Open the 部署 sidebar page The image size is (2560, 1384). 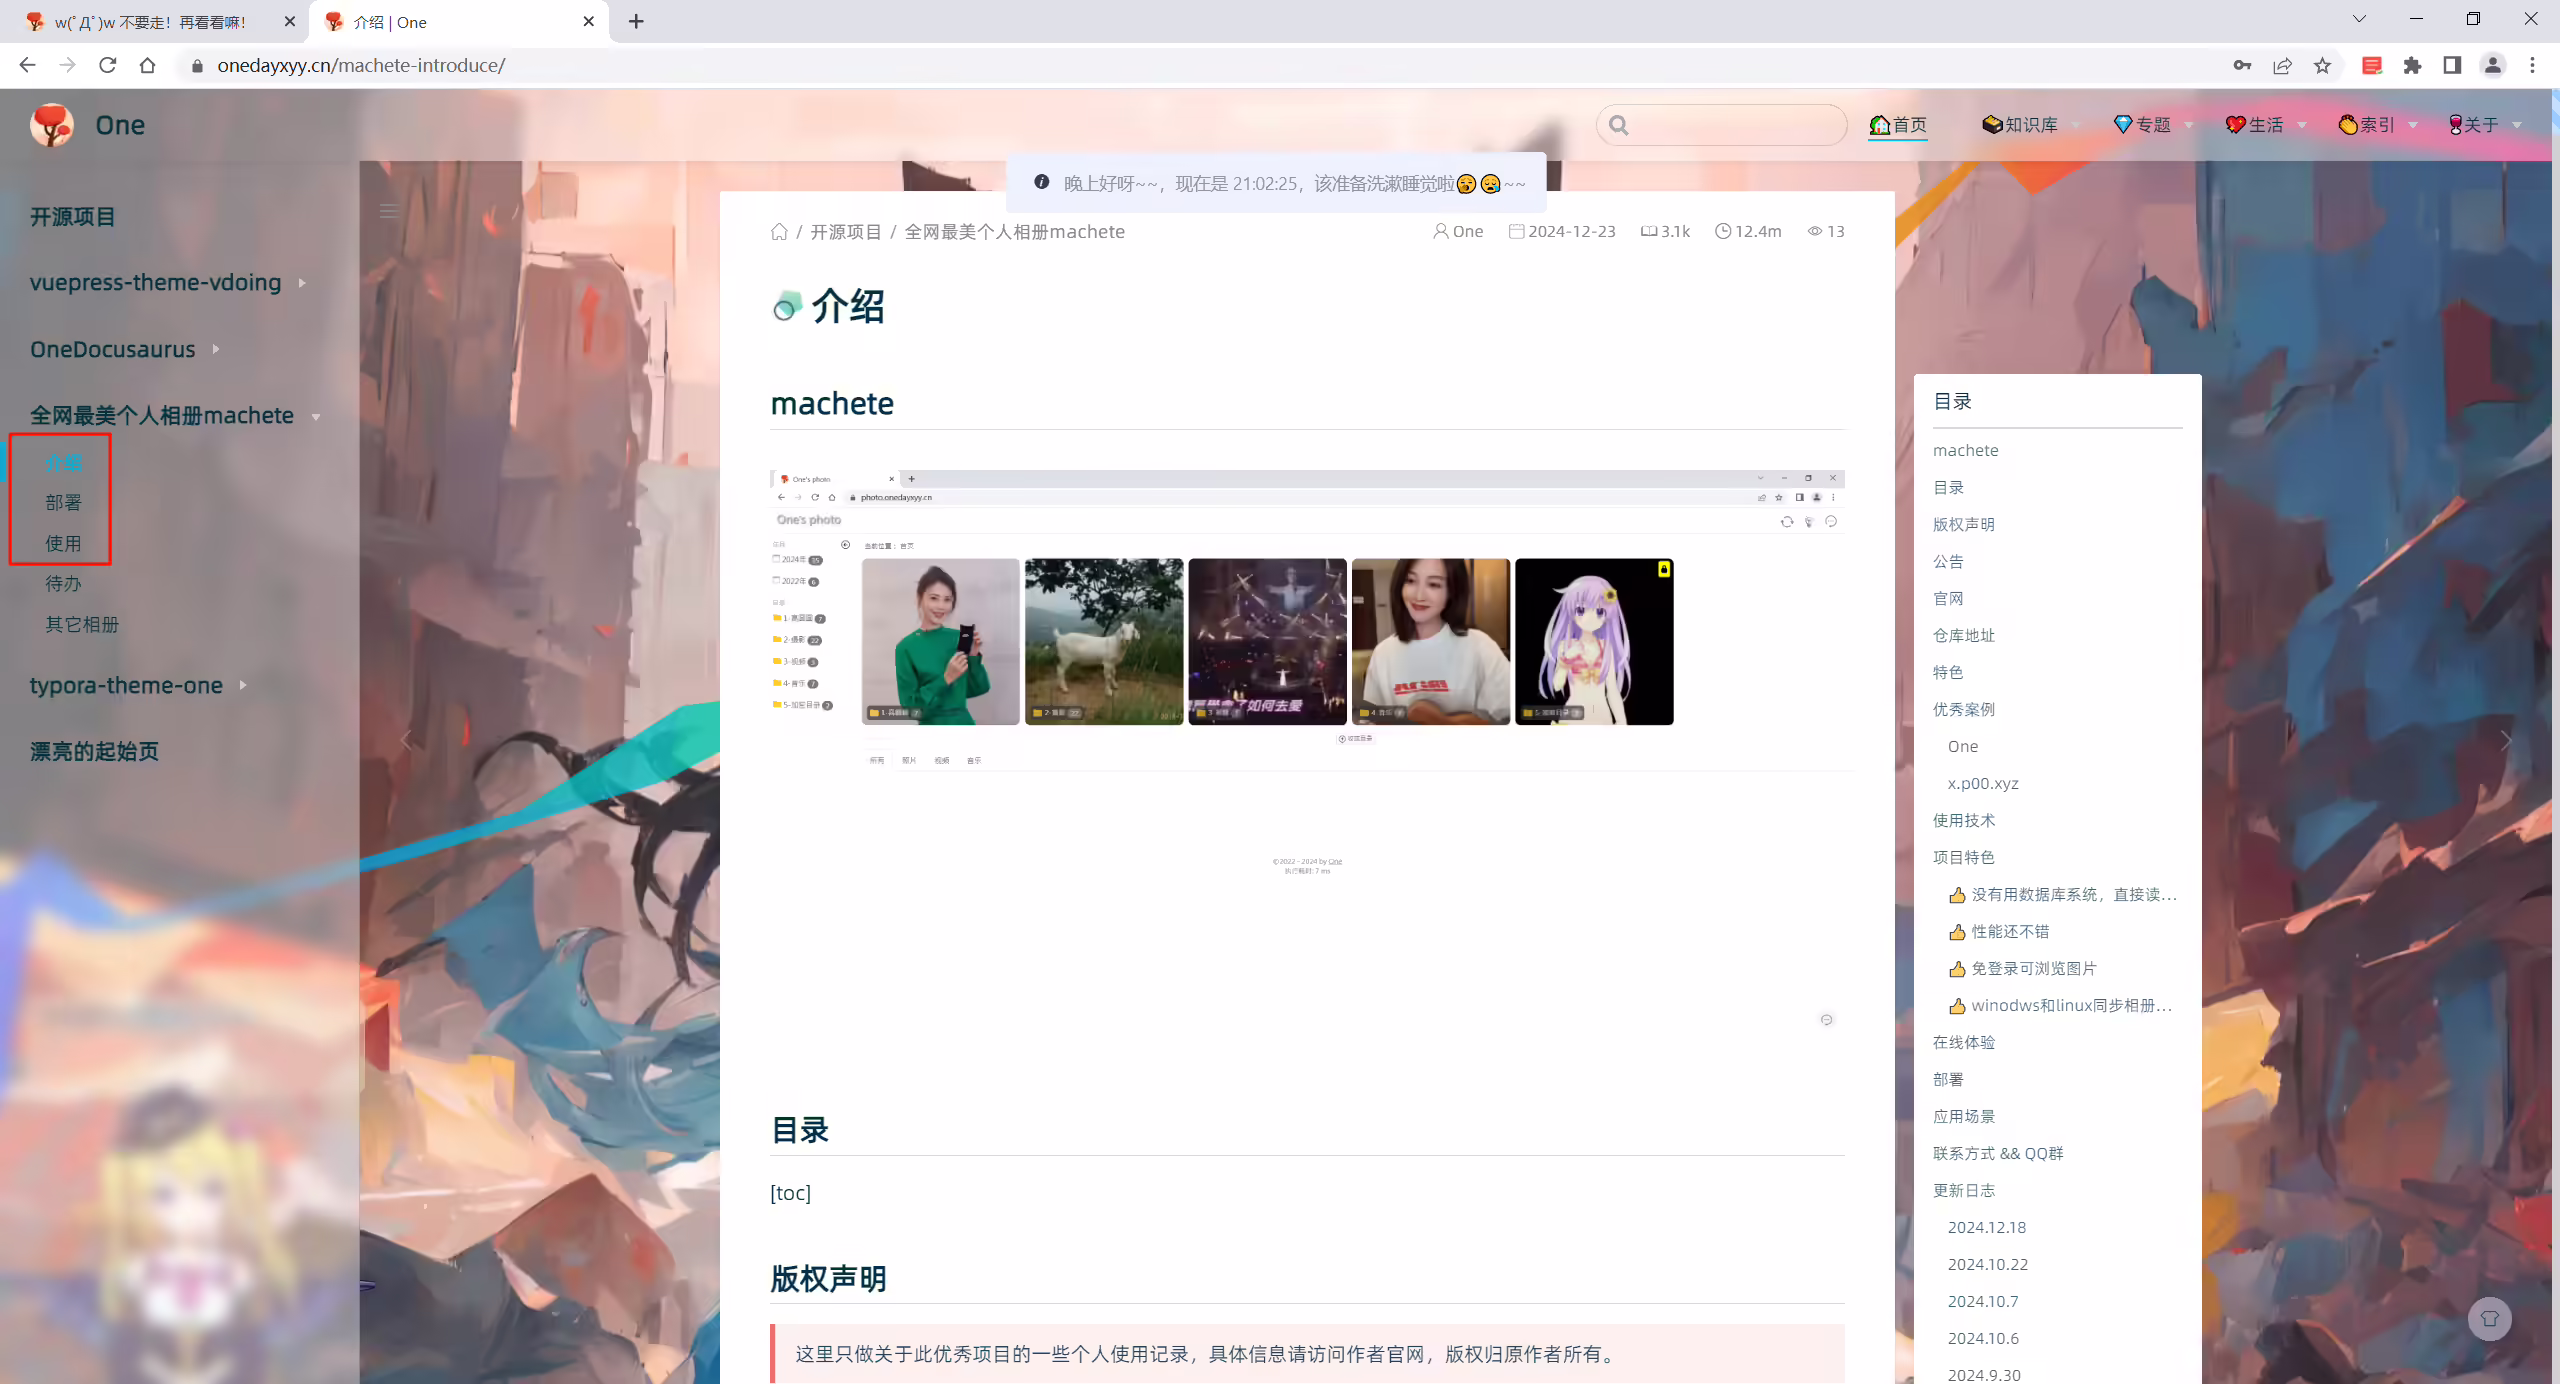tap(63, 503)
